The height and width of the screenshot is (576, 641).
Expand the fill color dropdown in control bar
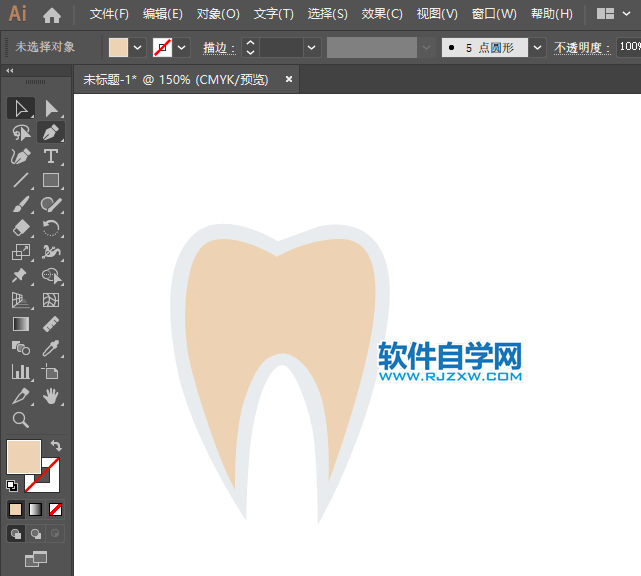click(137, 47)
